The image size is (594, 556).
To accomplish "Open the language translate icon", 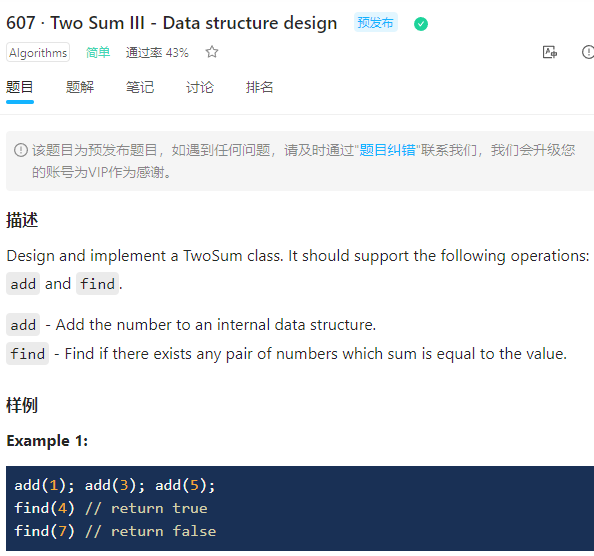I will (x=550, y=52).
